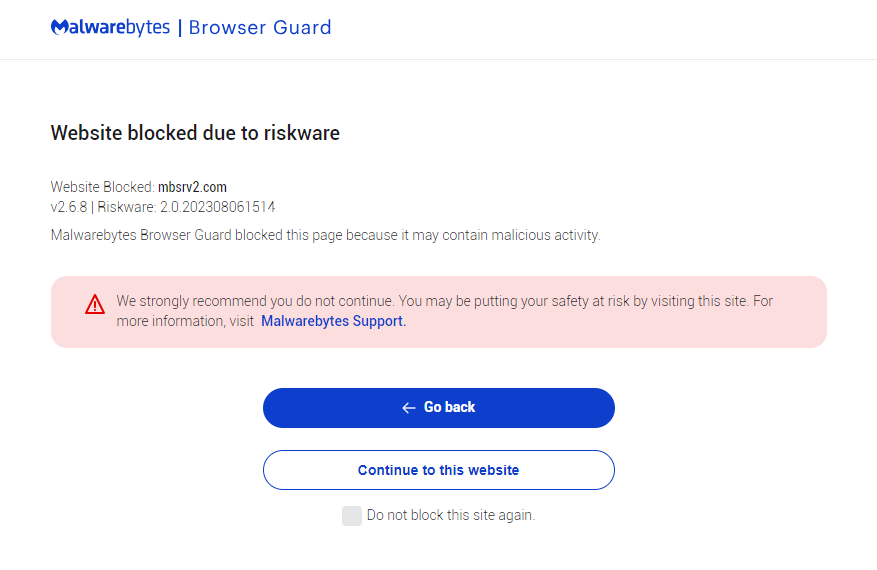Open the Malwarebytes Support link

pos(333,322)
